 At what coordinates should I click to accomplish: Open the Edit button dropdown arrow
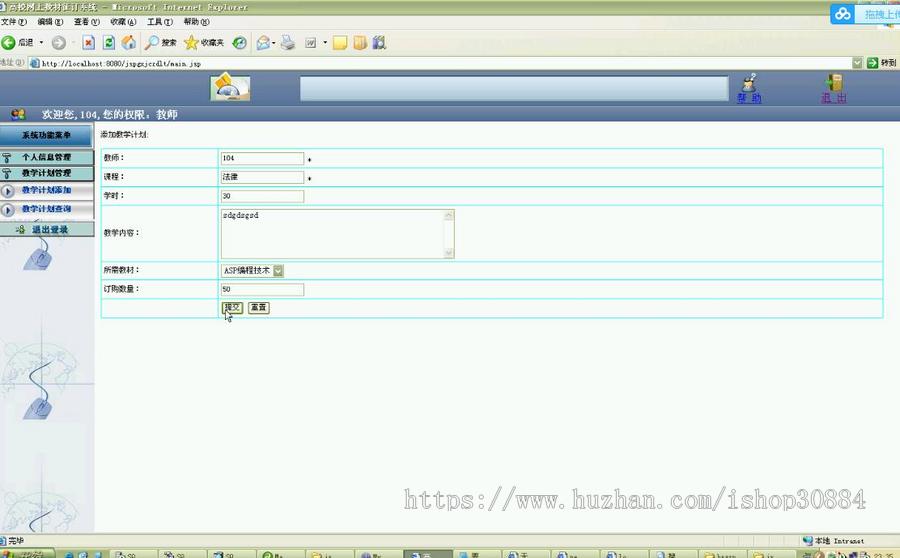[325, 42]
